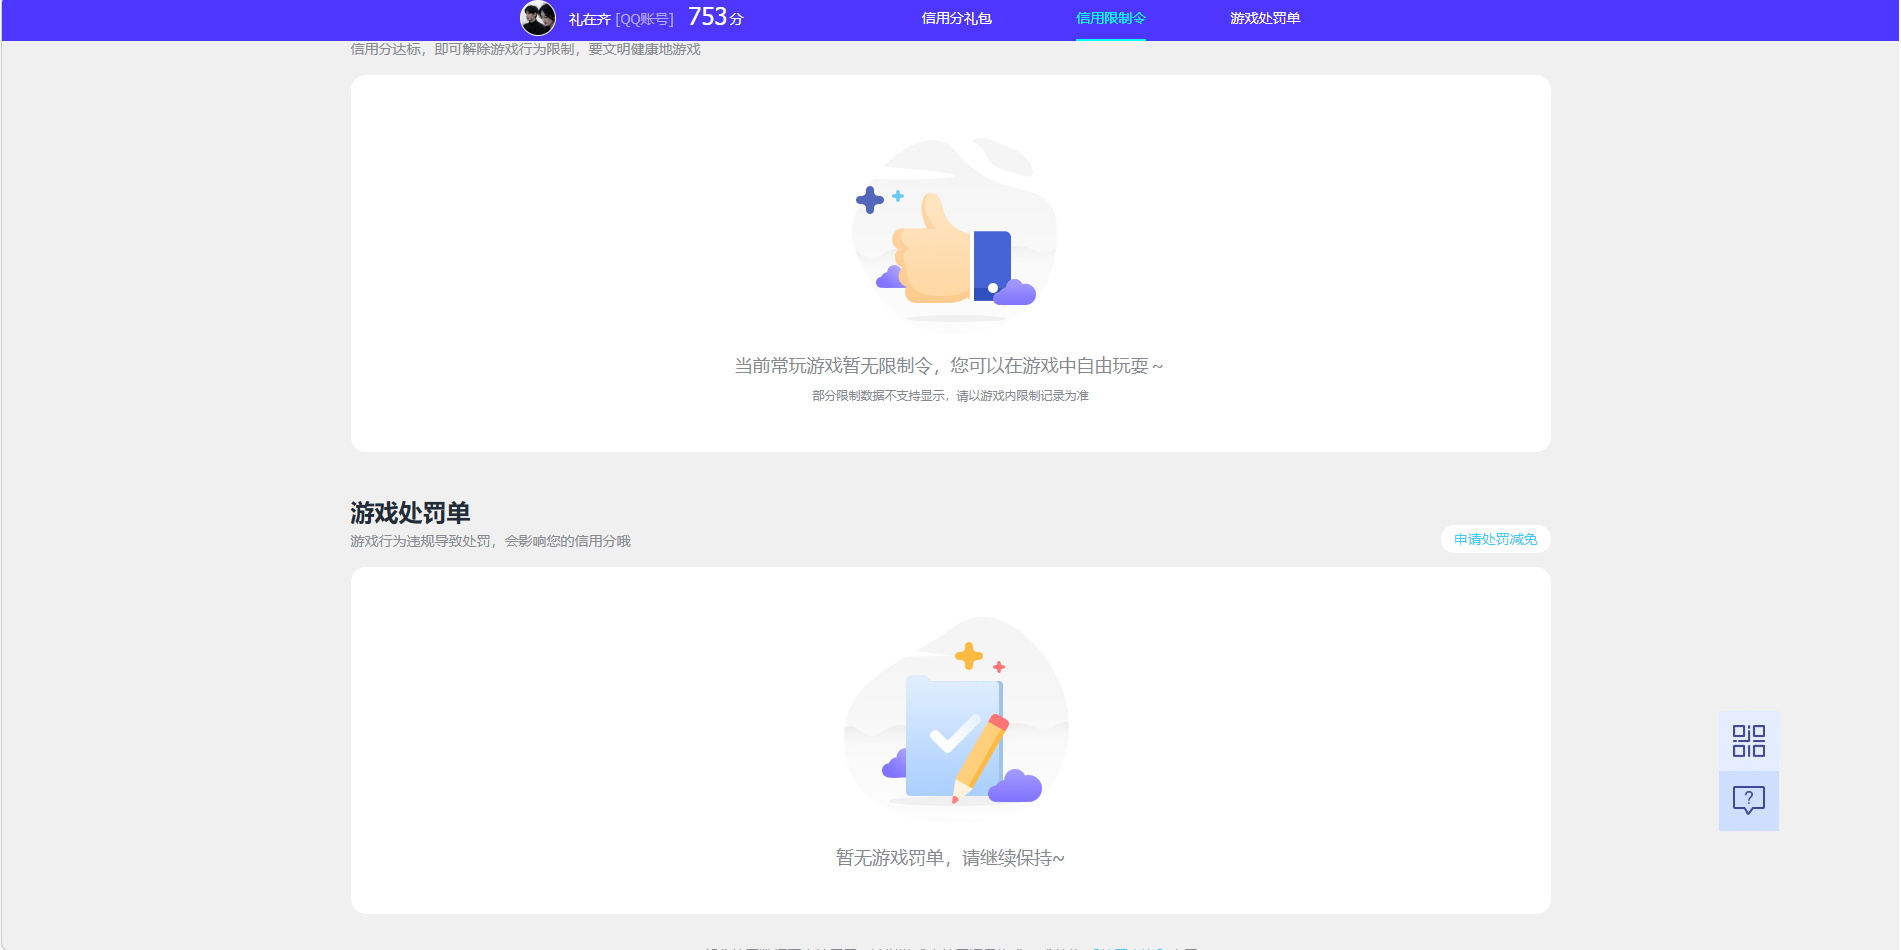Click the 753分 credit score display
The height and width of the screenshot is (950, 1901).
tap(714, 16)
